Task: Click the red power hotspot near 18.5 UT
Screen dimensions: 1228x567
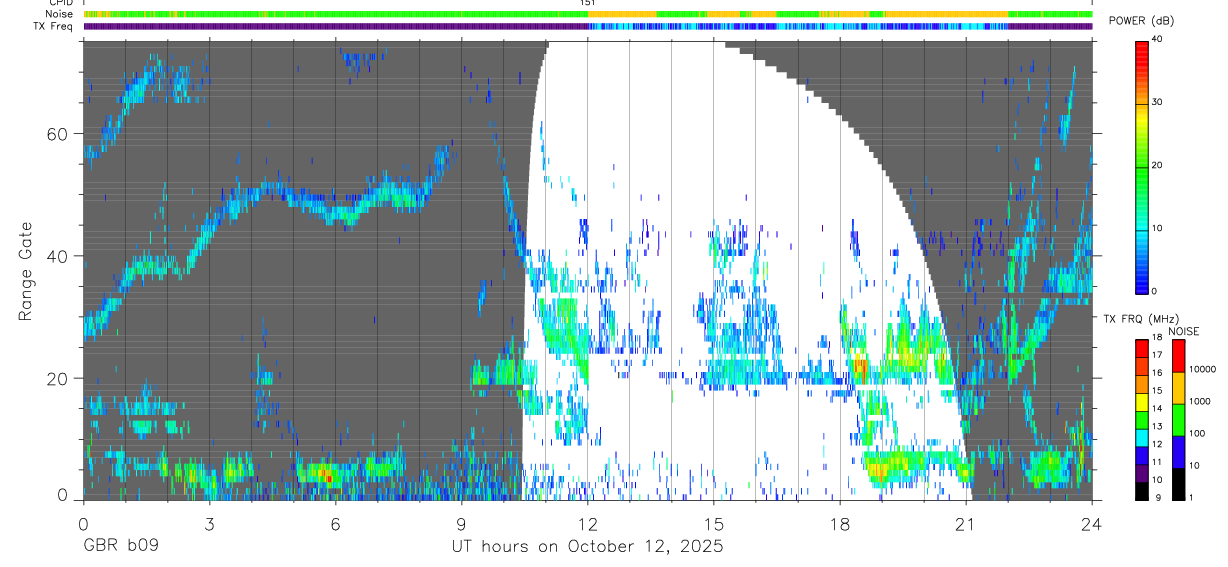Action: tap(861, 368)
